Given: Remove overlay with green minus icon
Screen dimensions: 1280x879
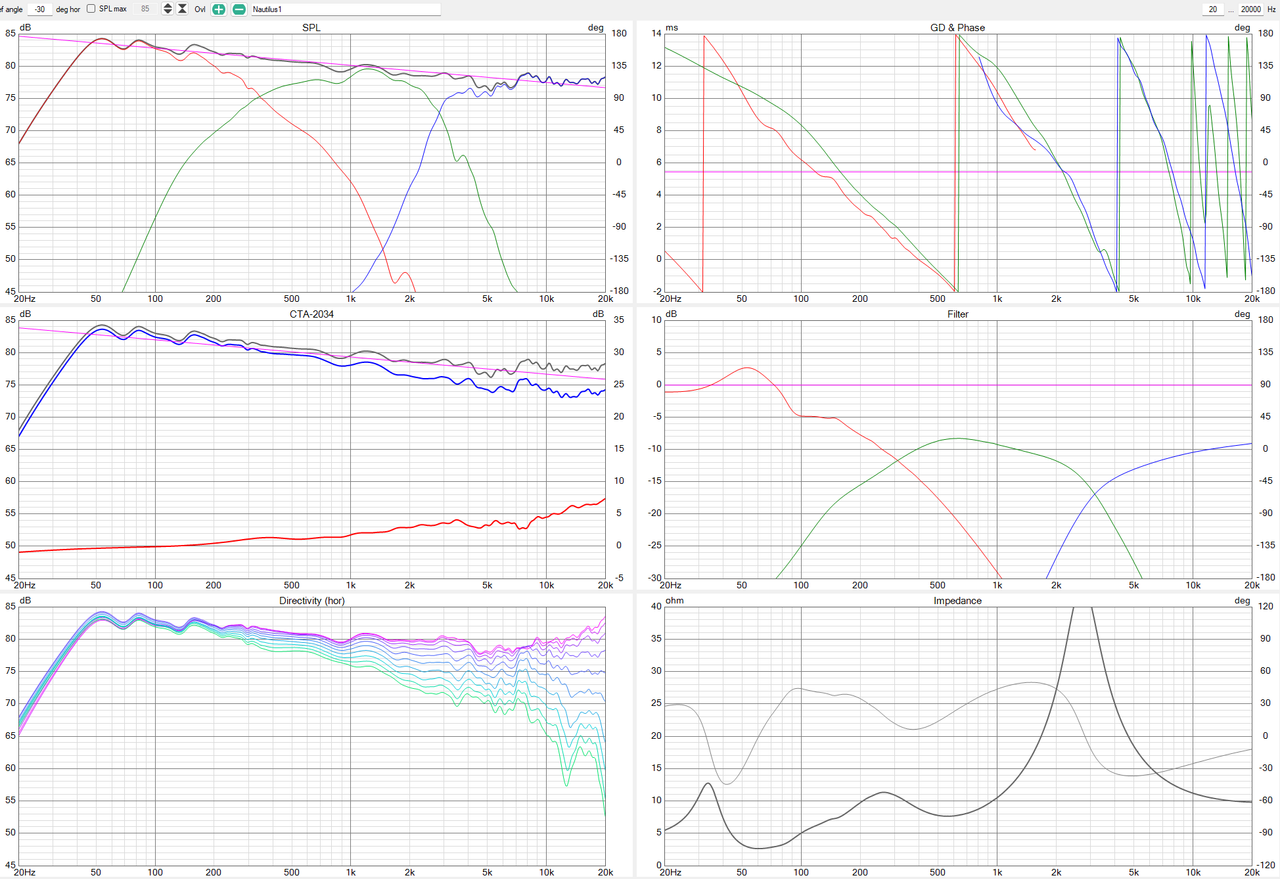Looking at the screenshot, I should (x=239, y=9).
